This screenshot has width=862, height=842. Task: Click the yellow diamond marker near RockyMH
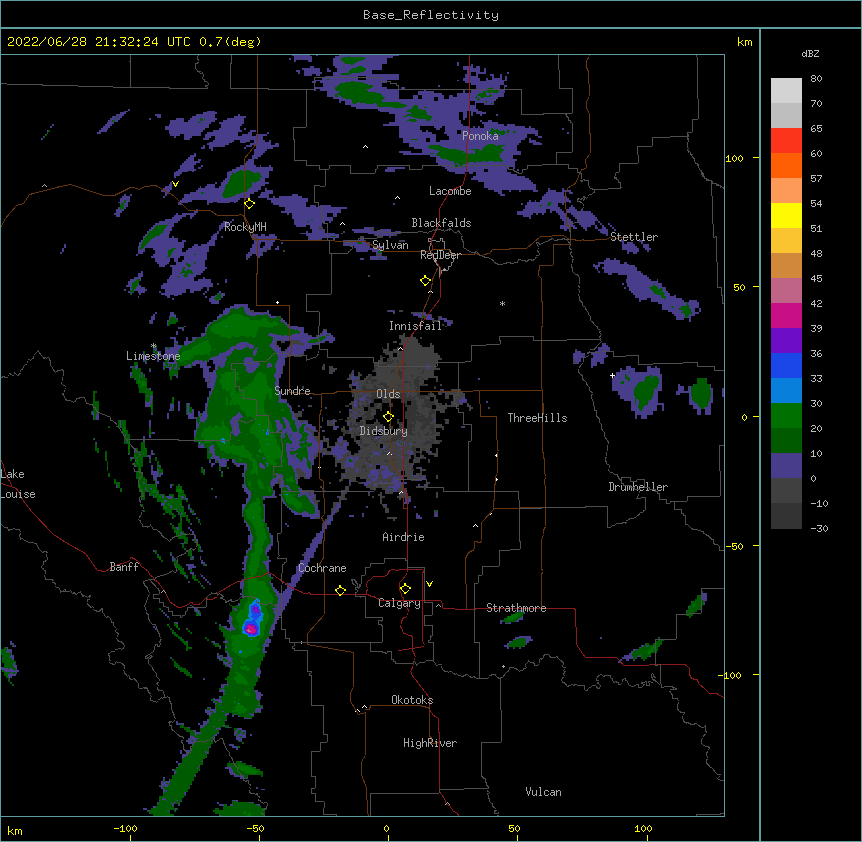click(250, 204)
